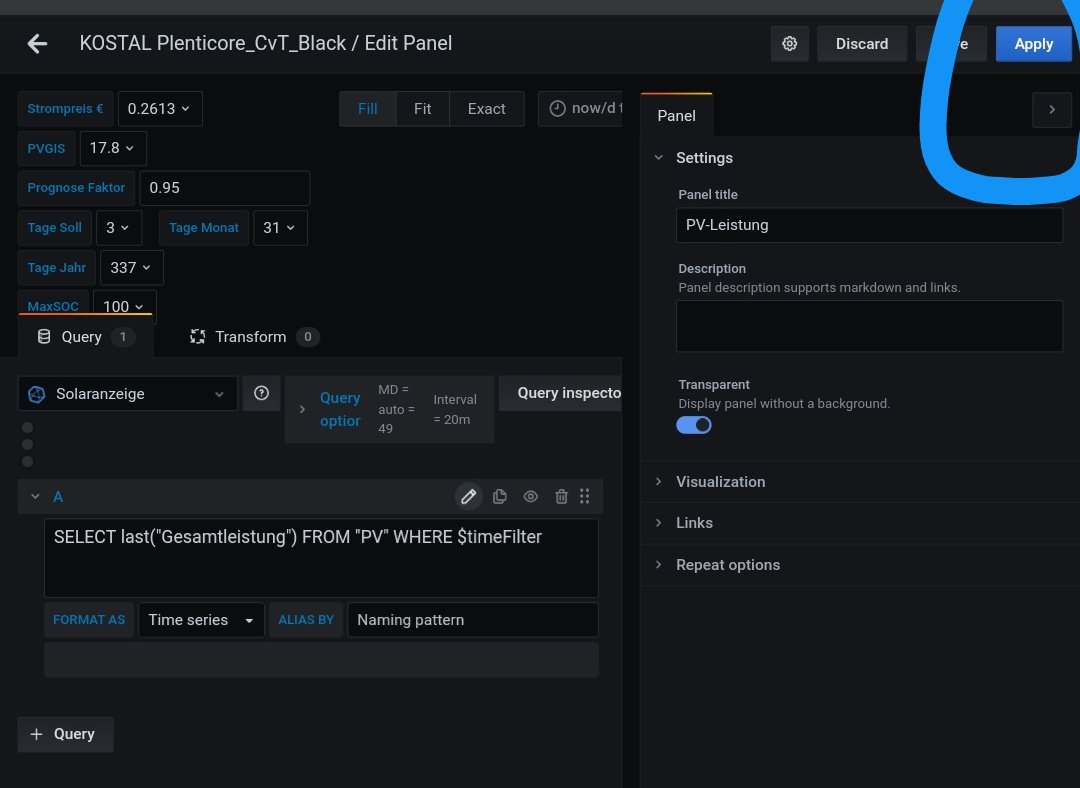Select the Fit view mode
The image size is (1080, 788).
[422, 109]
